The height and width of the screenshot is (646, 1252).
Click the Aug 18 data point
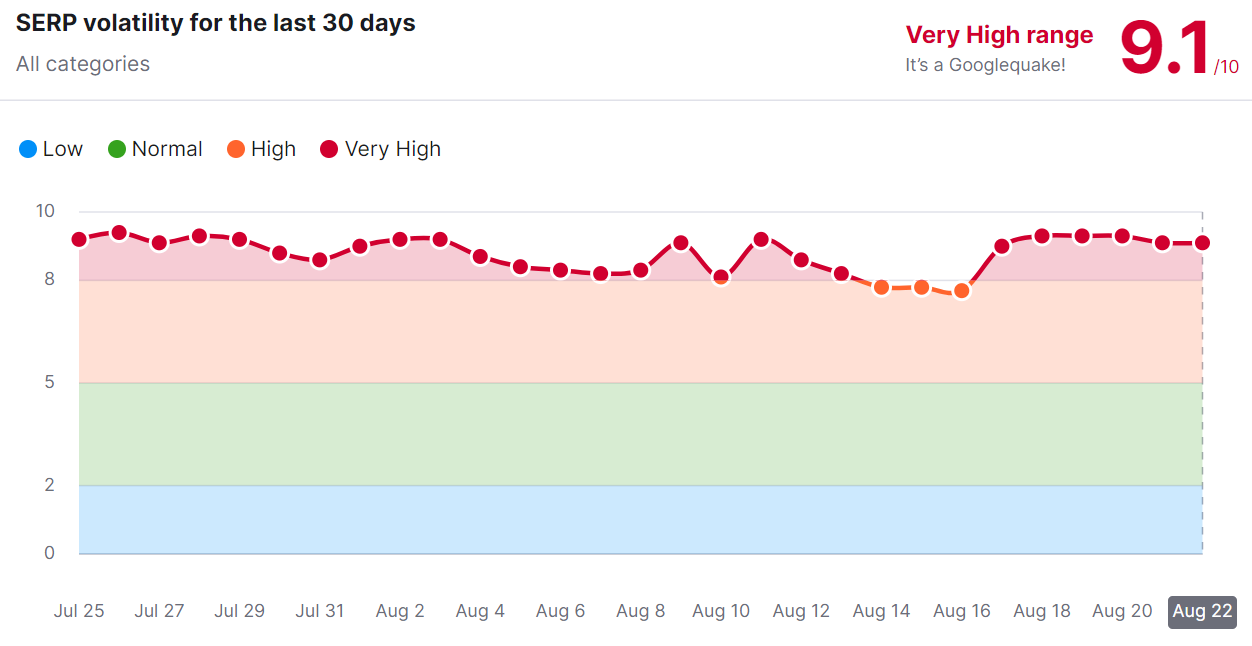point(1042,236)
